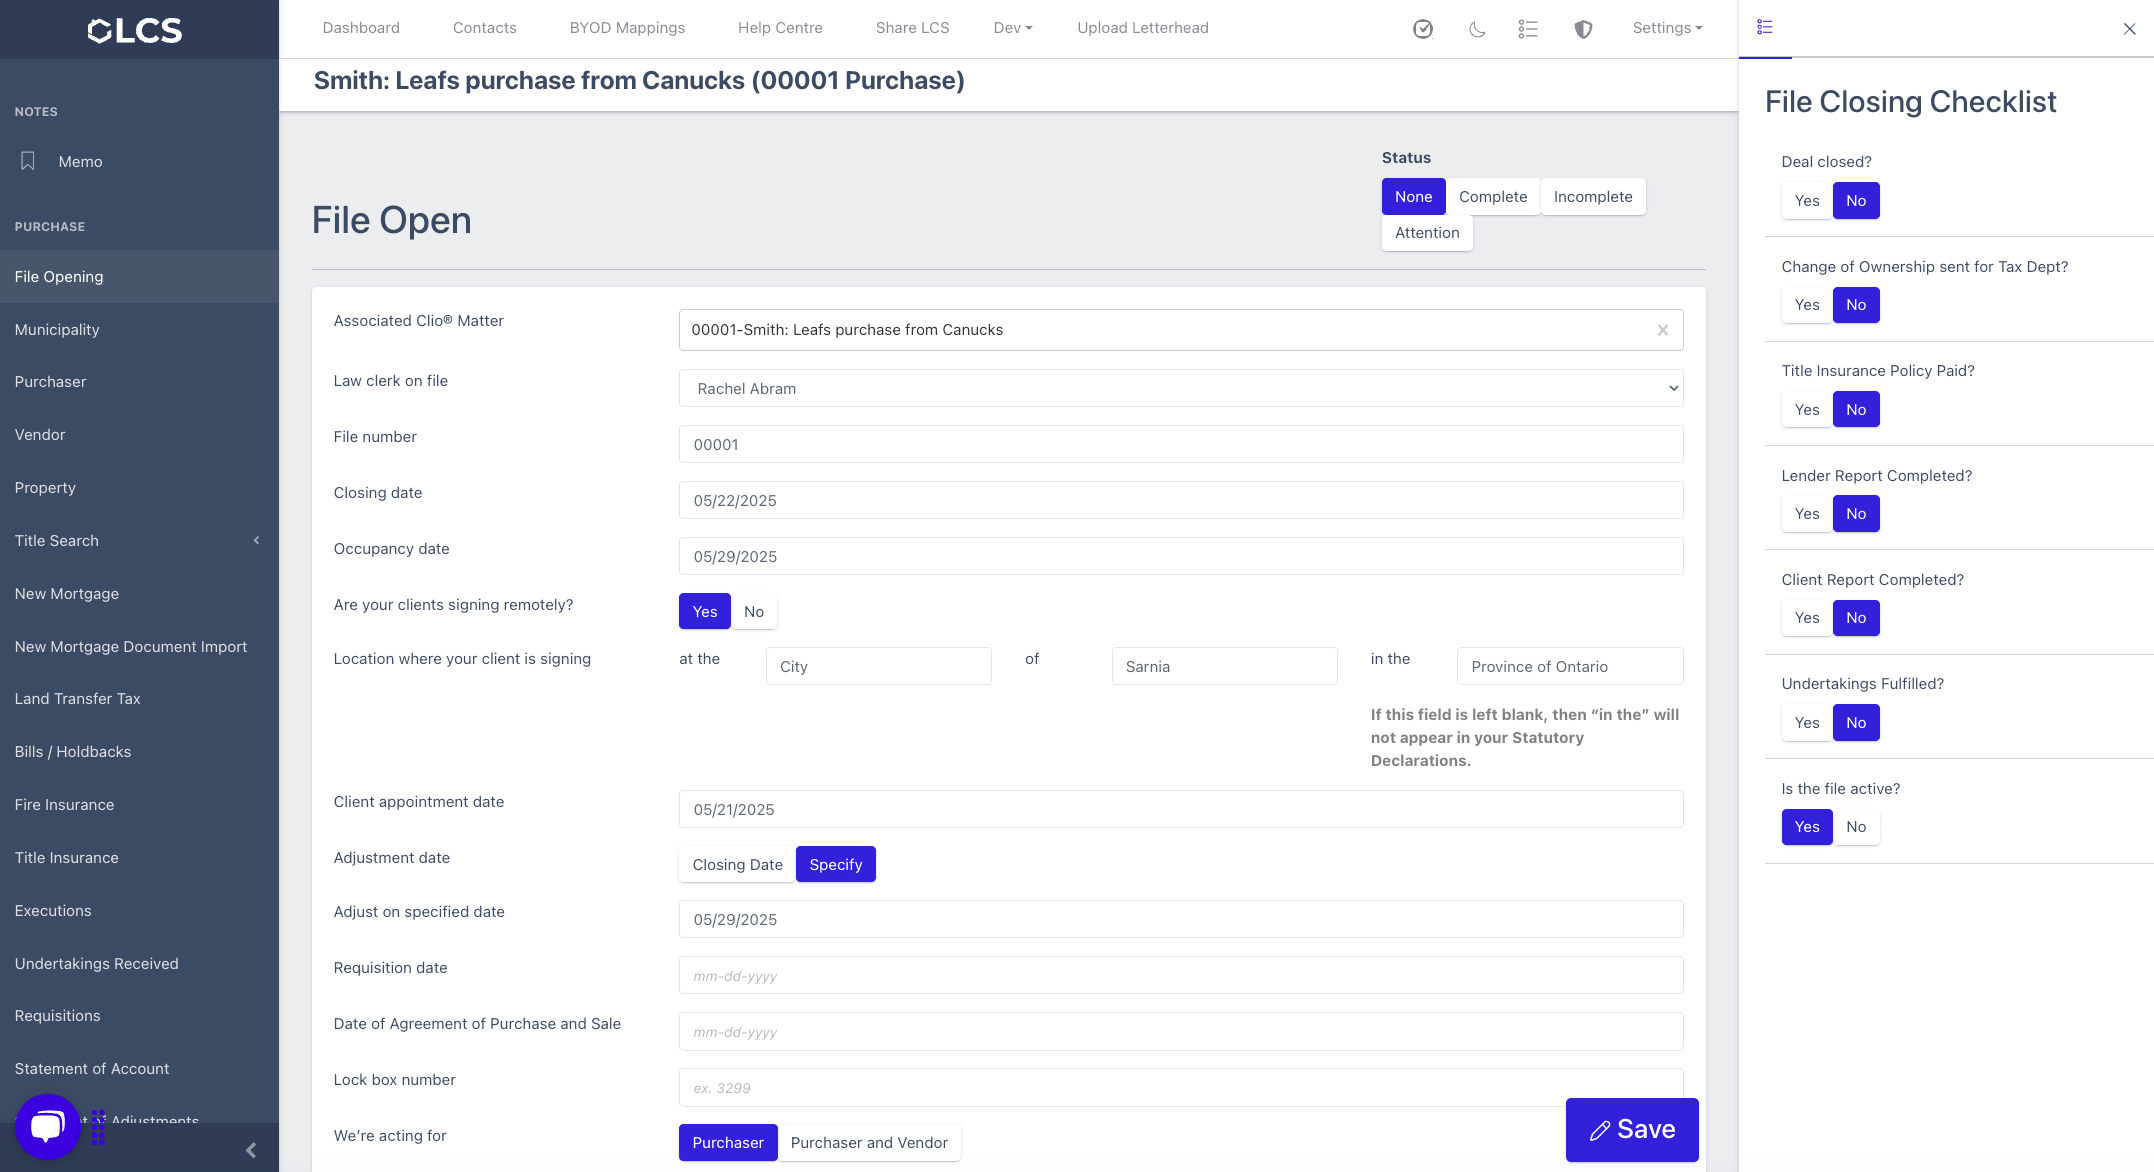Open the chat bubble widget
Screen dimensions: 2154x1172
pos(47,1127)
